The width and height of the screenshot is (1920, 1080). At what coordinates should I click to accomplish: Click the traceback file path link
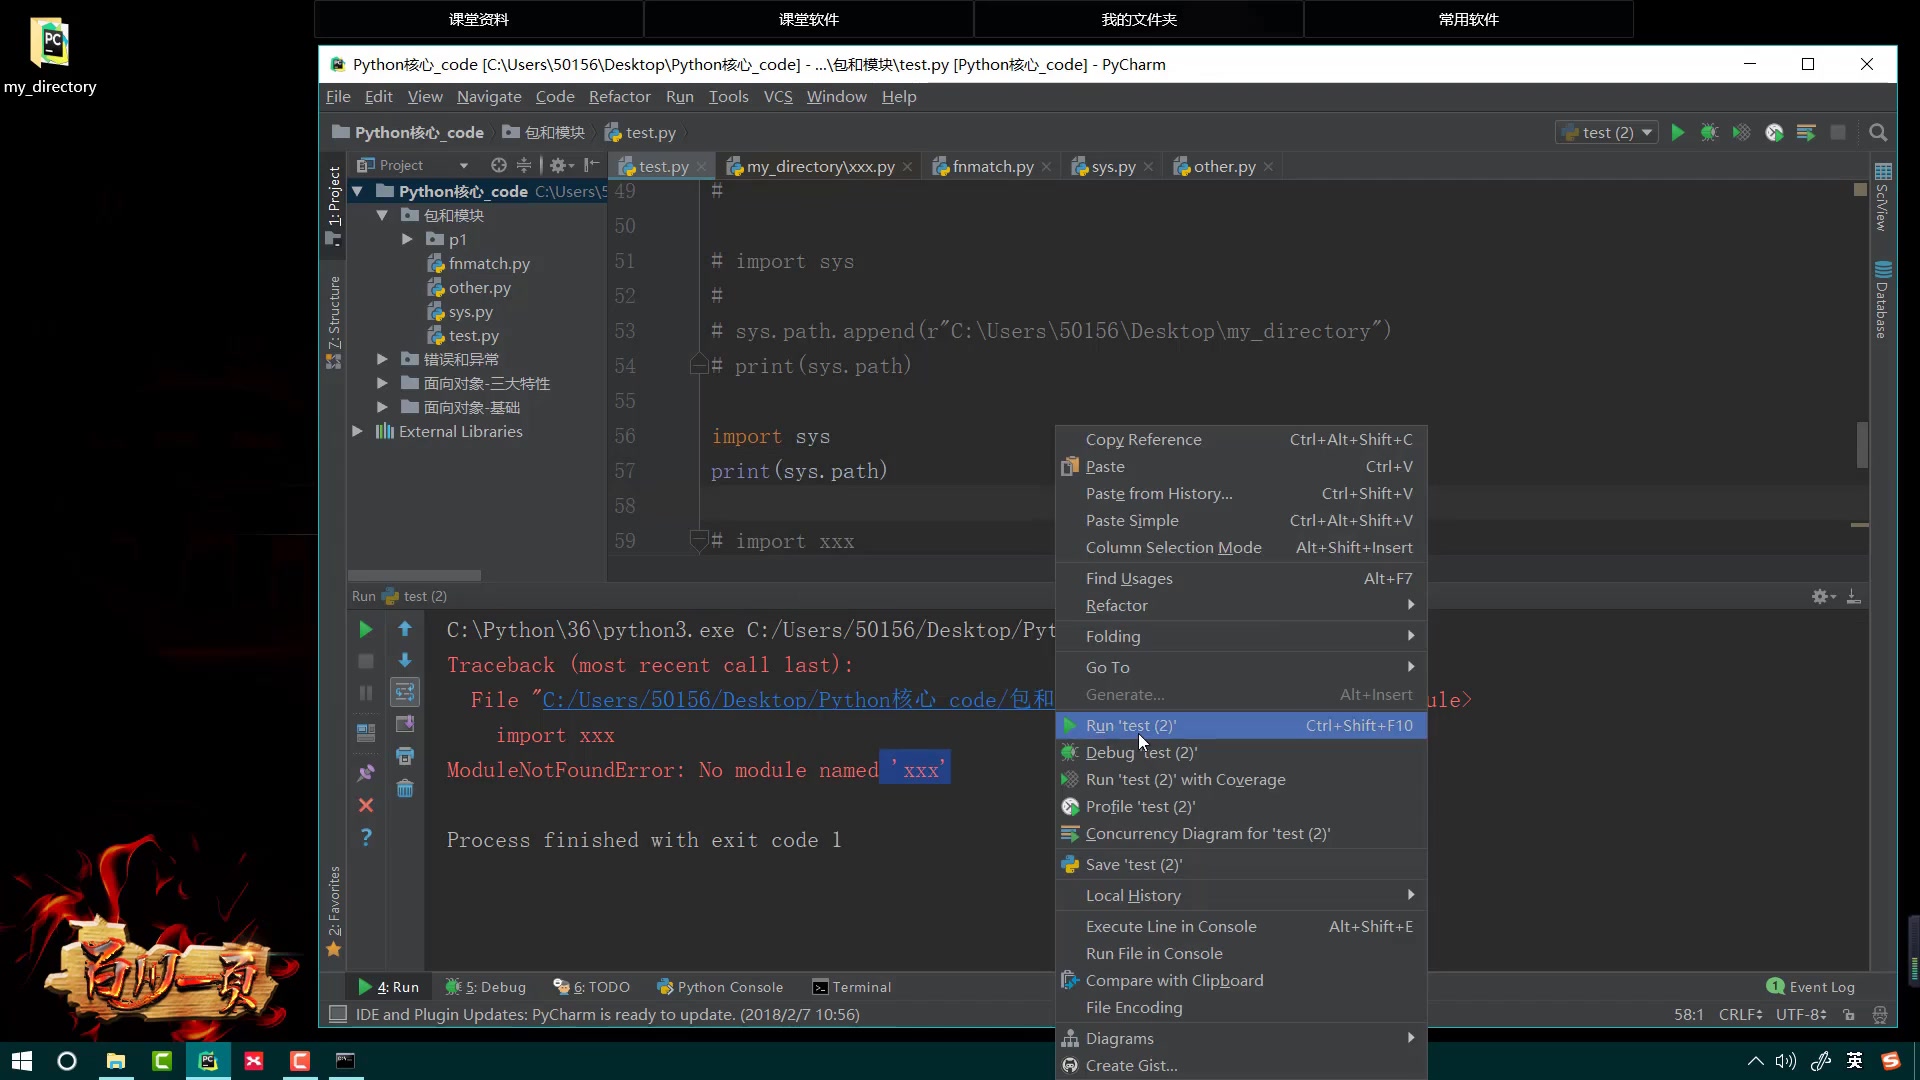pos(796,700)
